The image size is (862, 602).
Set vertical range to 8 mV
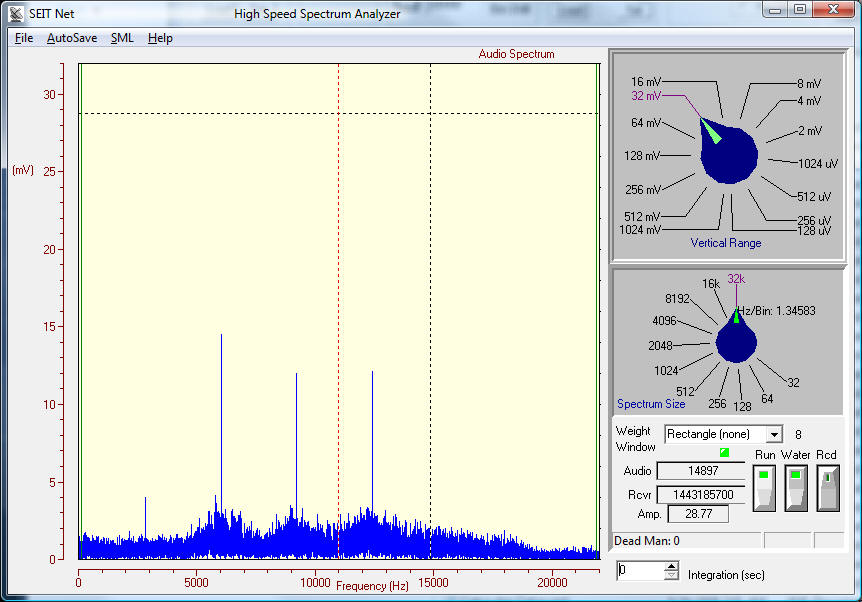click(809, 84)
